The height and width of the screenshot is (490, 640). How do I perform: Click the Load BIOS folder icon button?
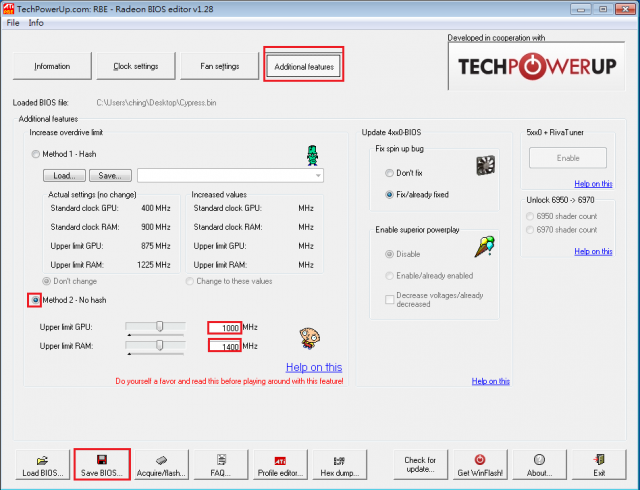click(x=43, y=465)
